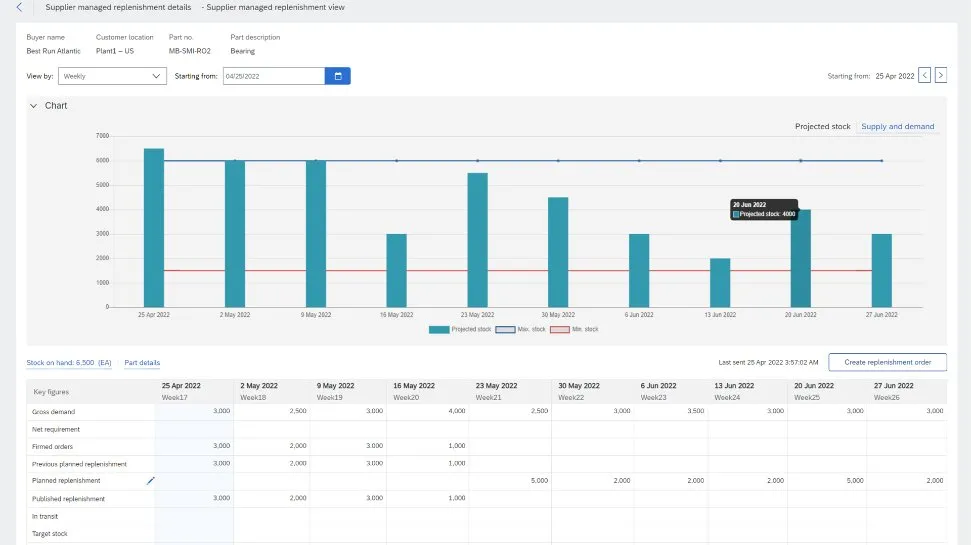
Task: Click the back arrow icon
Action: pos(18,7)
